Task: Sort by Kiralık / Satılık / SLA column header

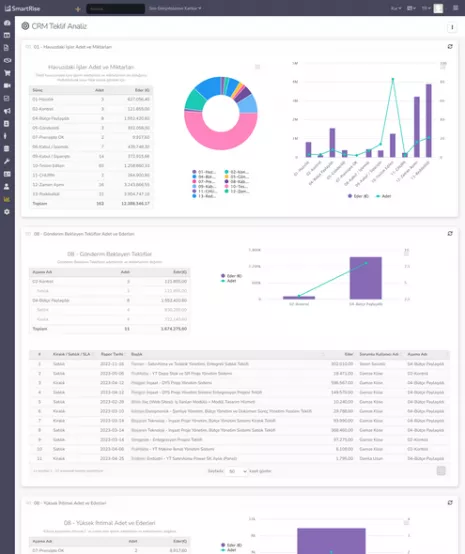Action: pos(72,354)
